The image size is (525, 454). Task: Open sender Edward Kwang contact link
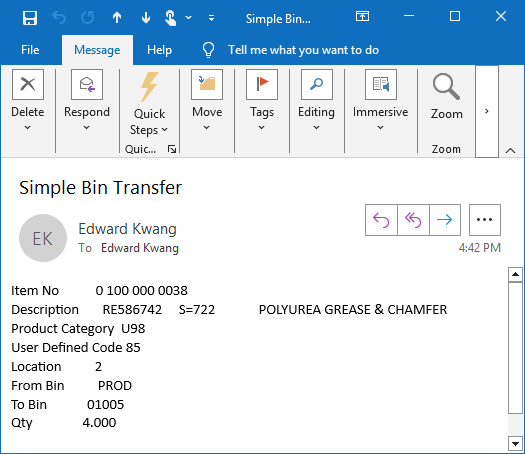pos(127,229)
